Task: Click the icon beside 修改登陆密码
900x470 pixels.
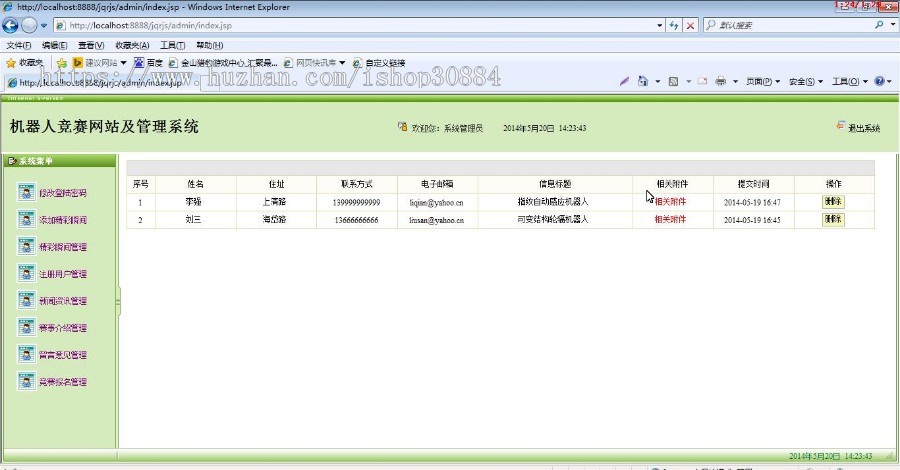Action: (26, 192)
